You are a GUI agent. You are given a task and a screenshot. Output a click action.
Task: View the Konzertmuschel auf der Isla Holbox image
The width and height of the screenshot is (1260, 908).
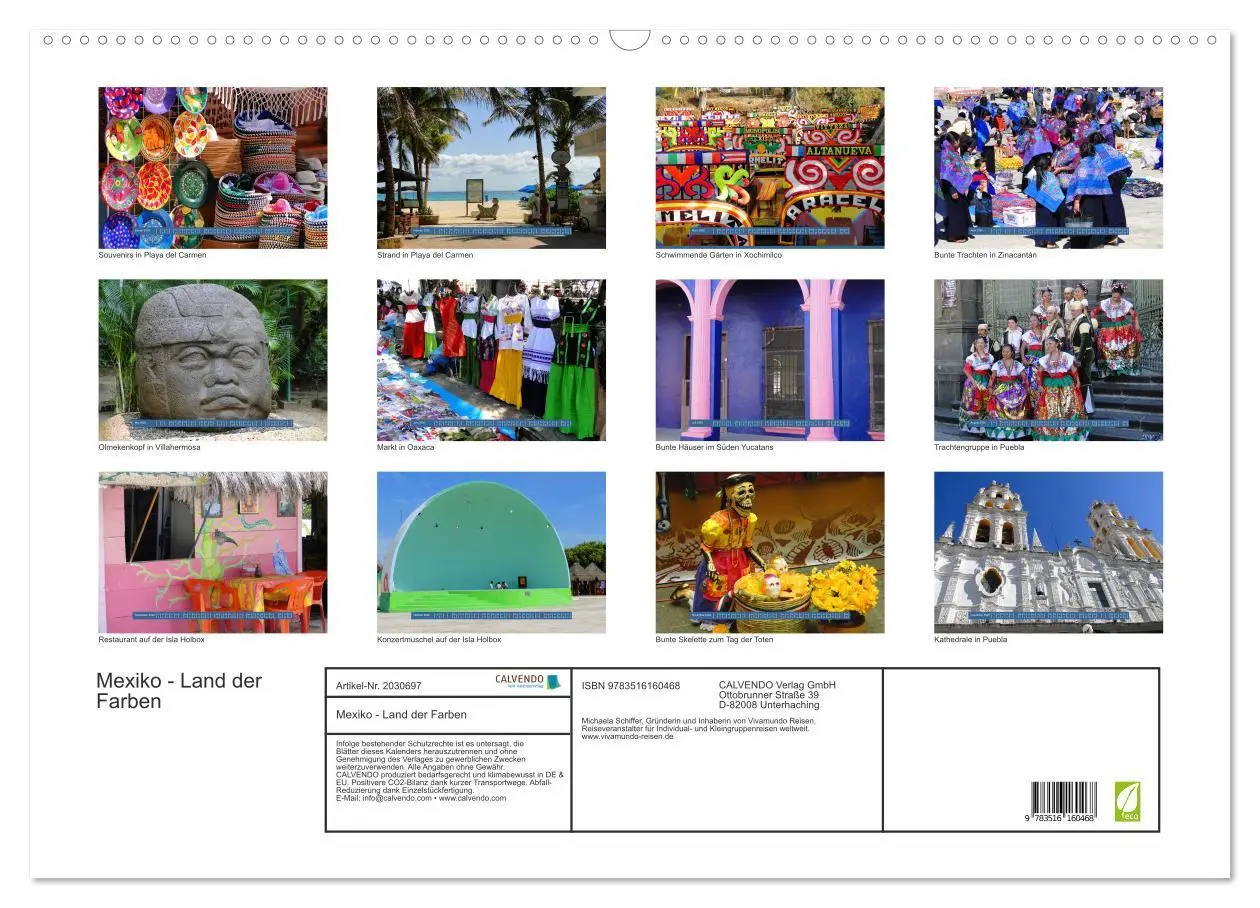(x=492, y=553)
